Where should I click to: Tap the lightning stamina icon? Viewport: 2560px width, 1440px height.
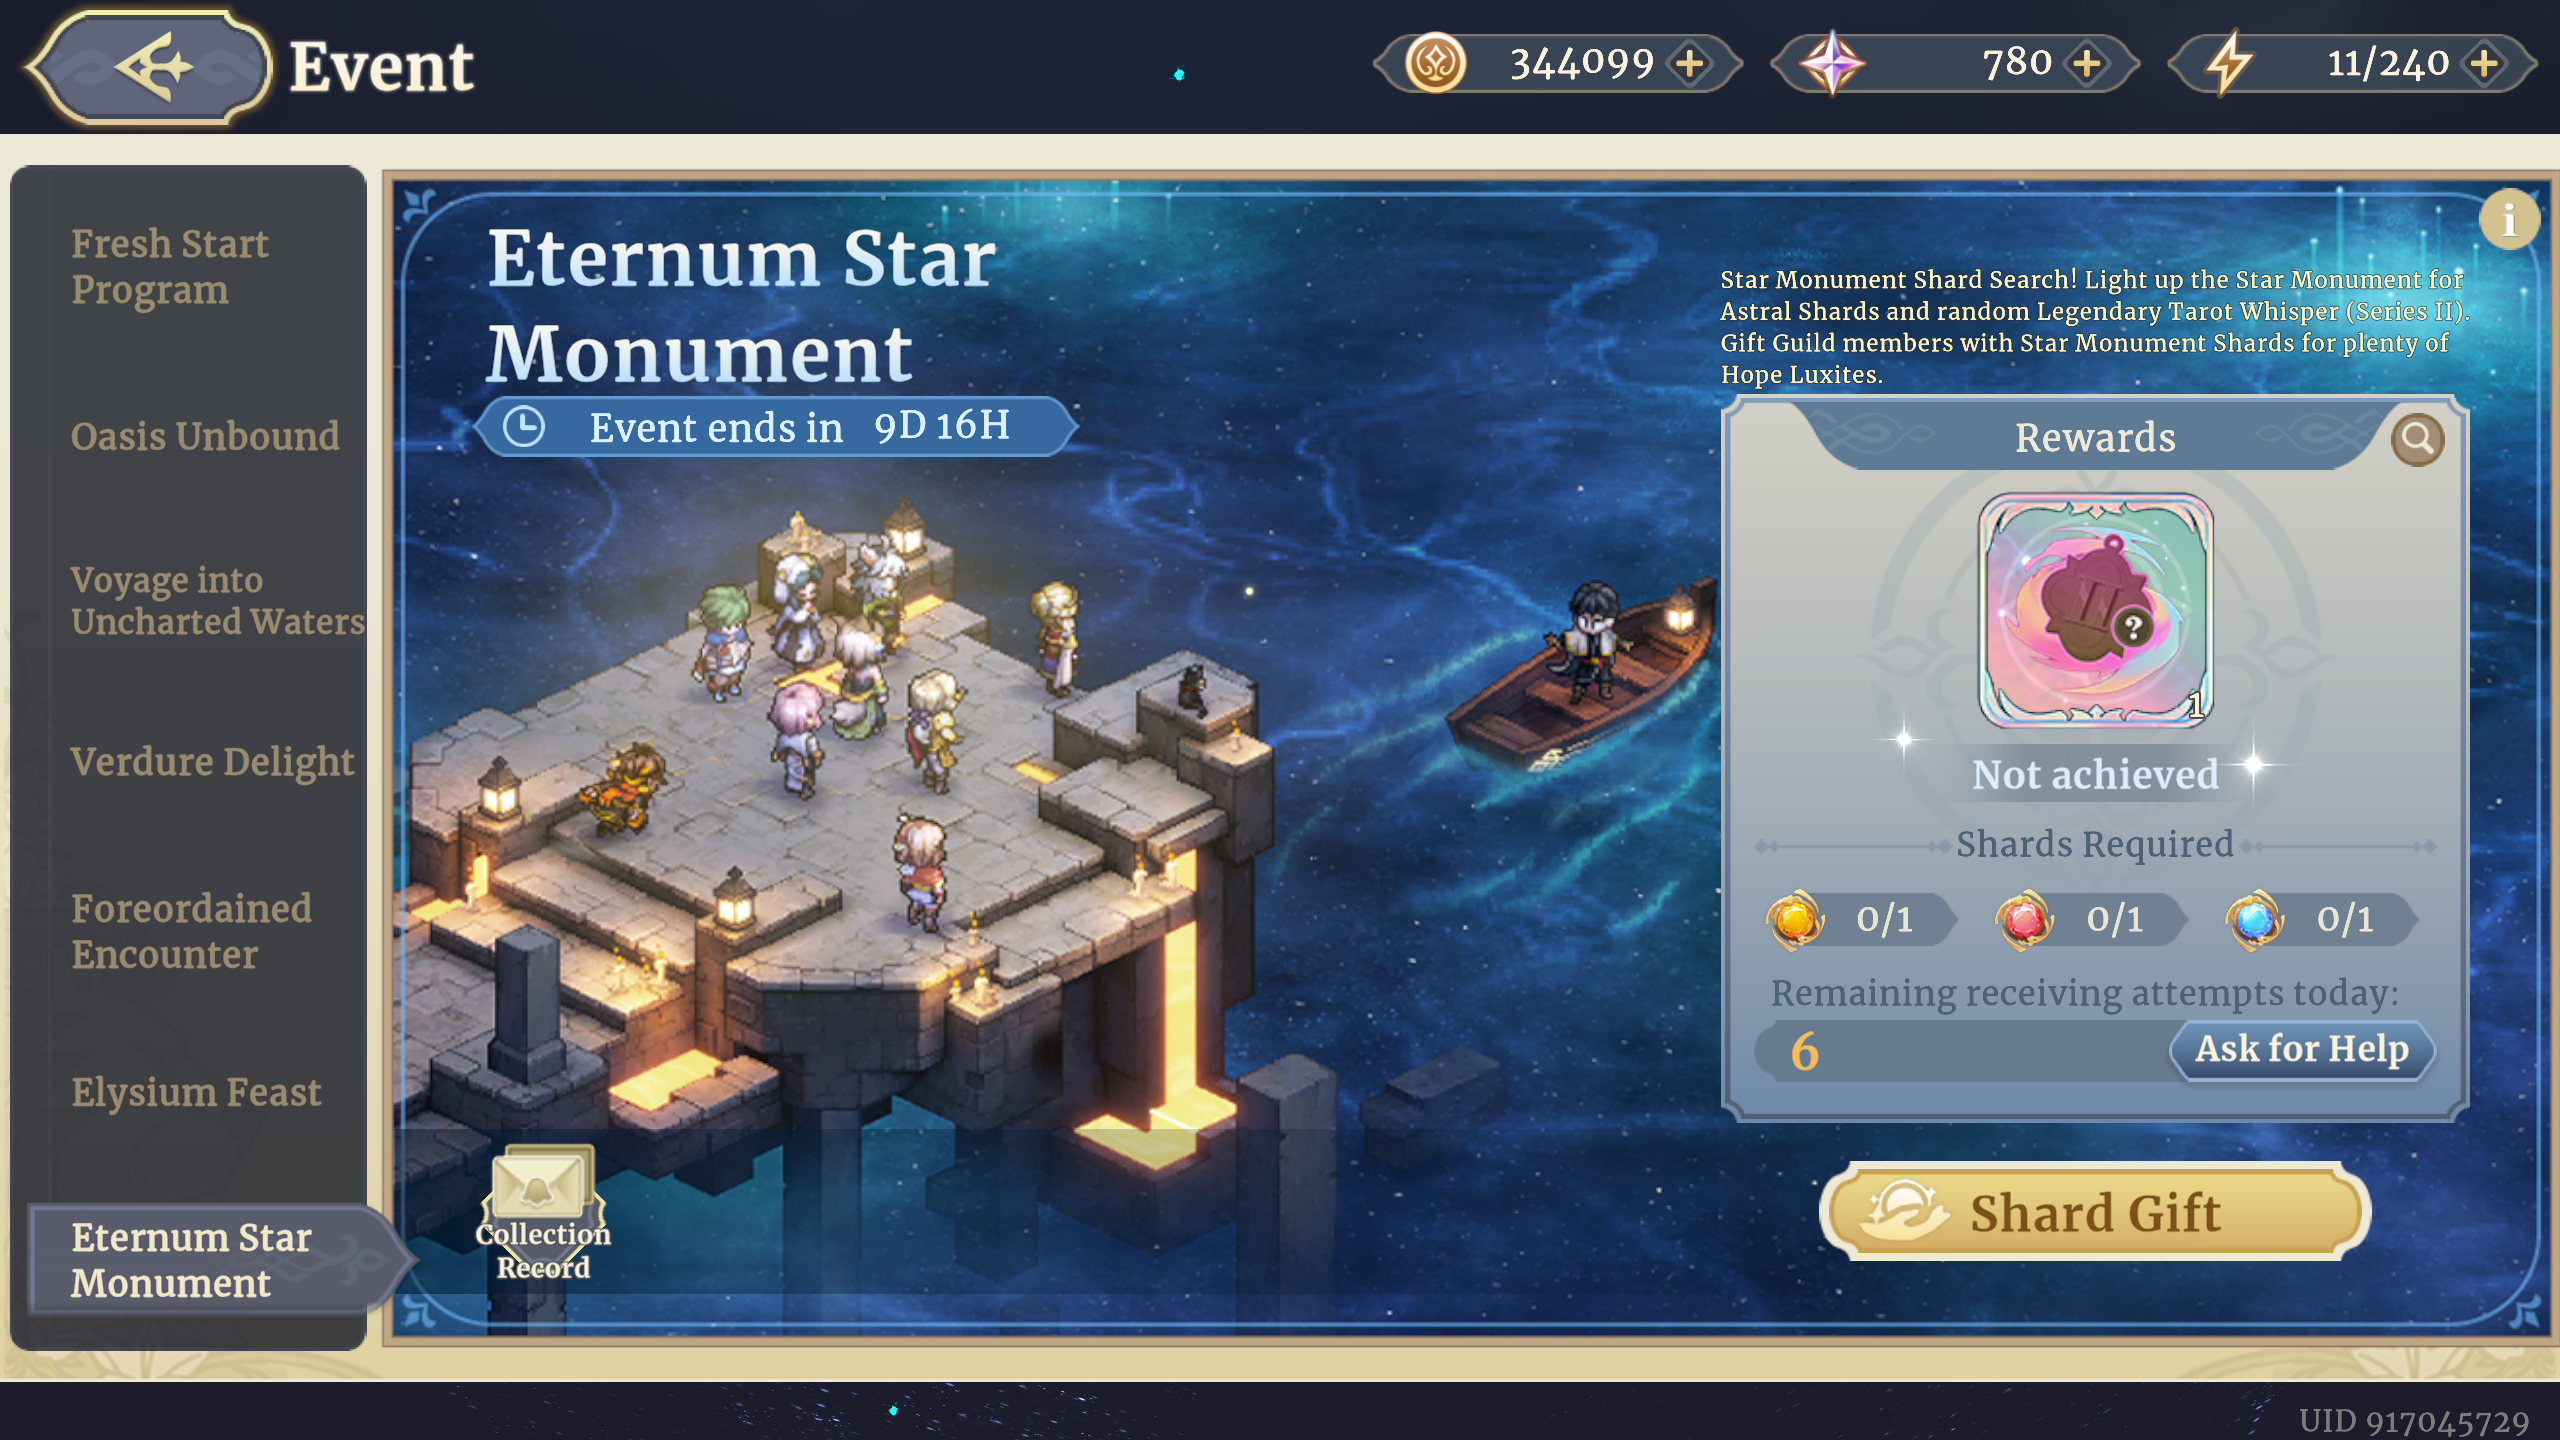pyautogui.click(x=2229, y=64)
